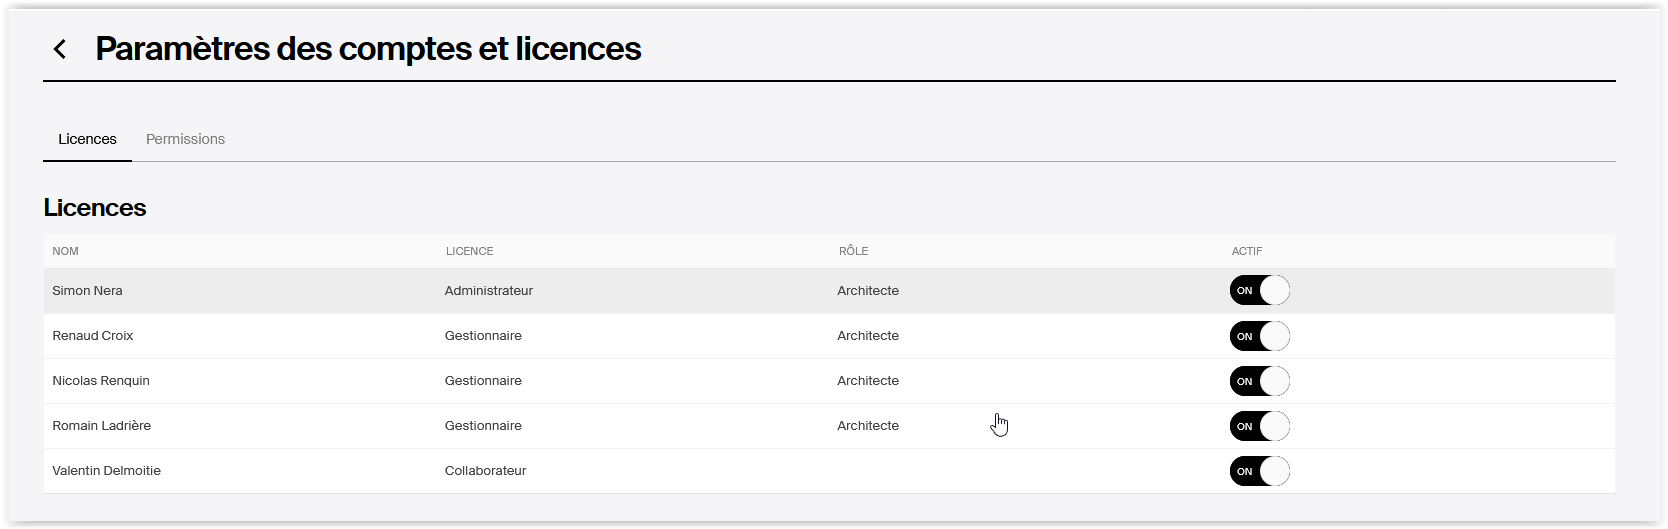The image size is (1668, 529).
Task: Click Romain Ladrière's Gestionnaire licence
Action: coord(483,426)
